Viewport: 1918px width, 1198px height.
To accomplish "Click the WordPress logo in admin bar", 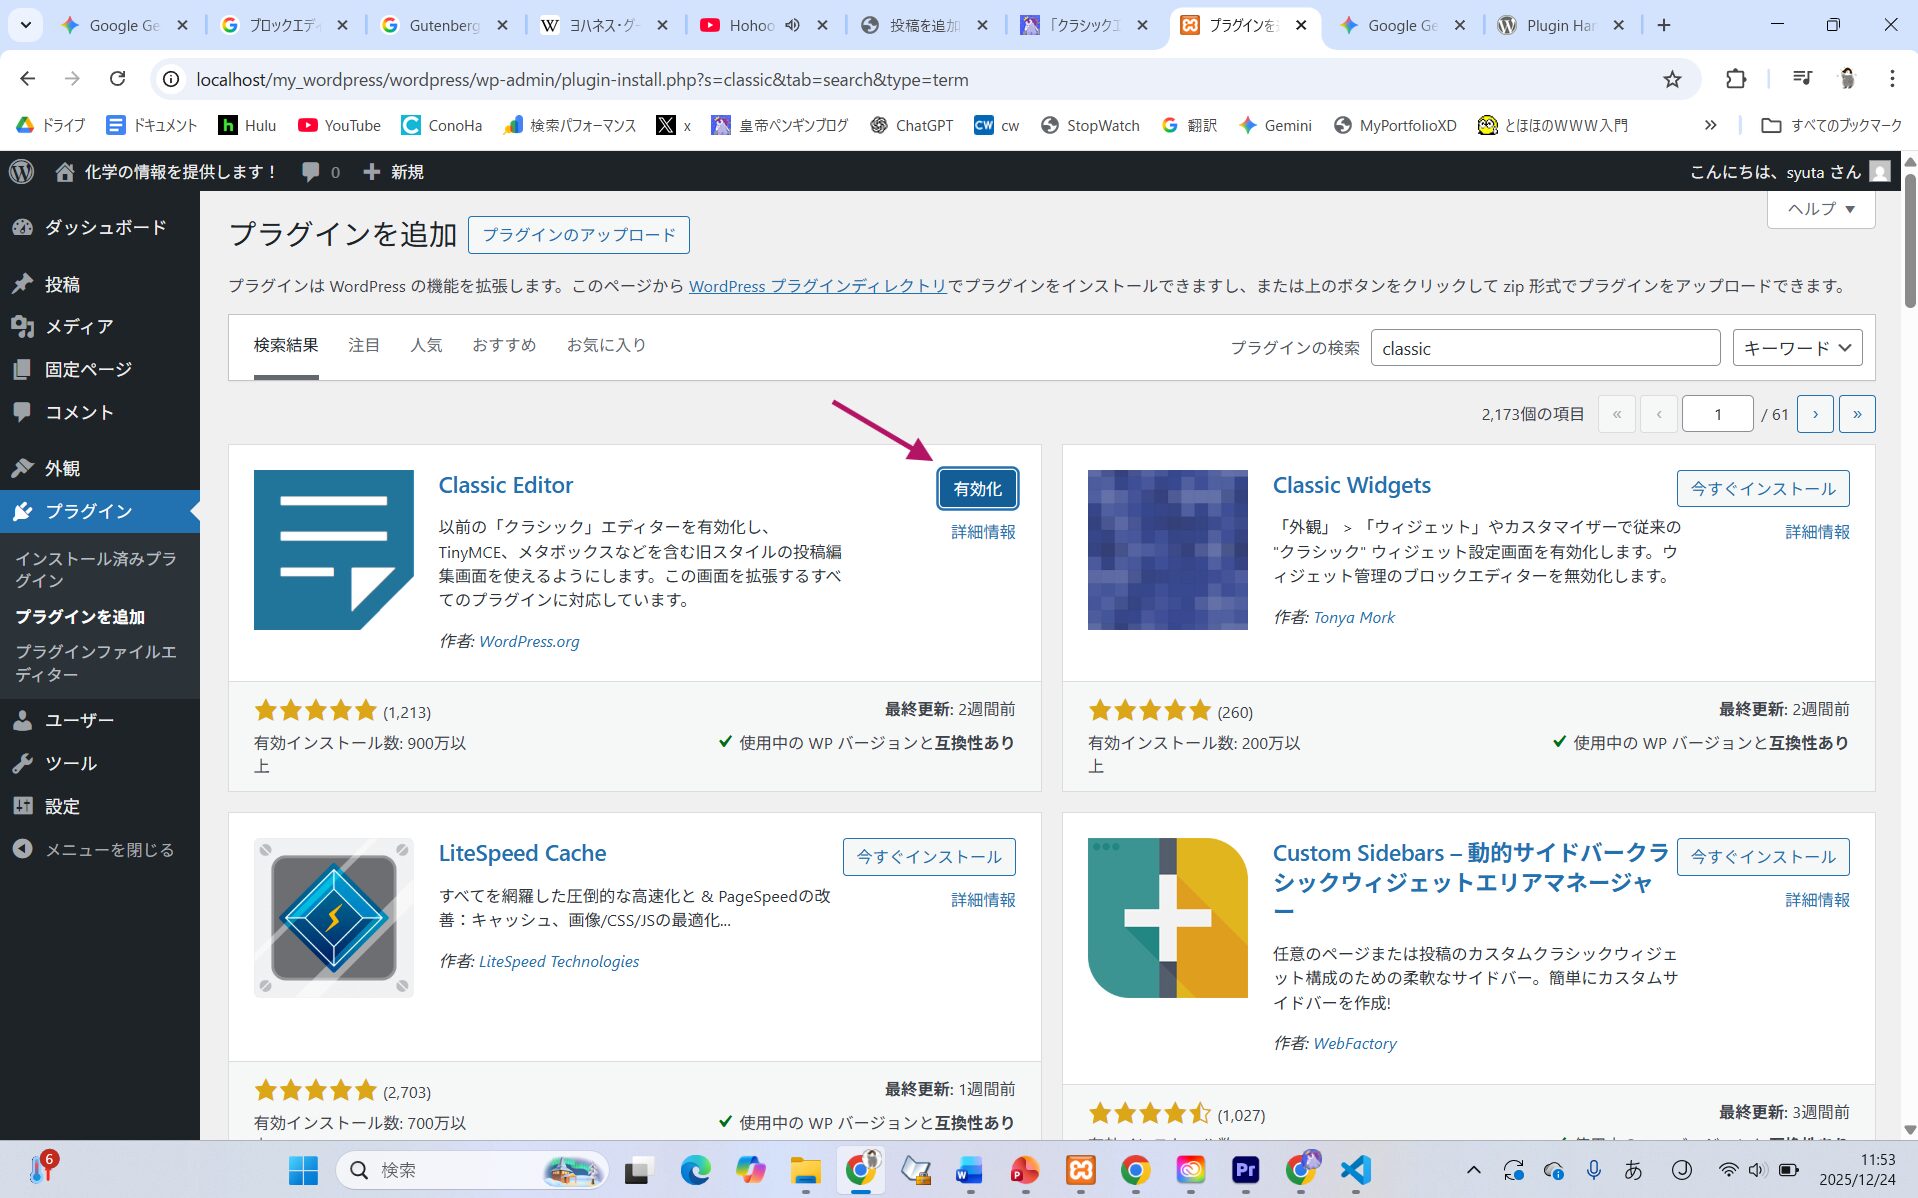I will point(21,172).
